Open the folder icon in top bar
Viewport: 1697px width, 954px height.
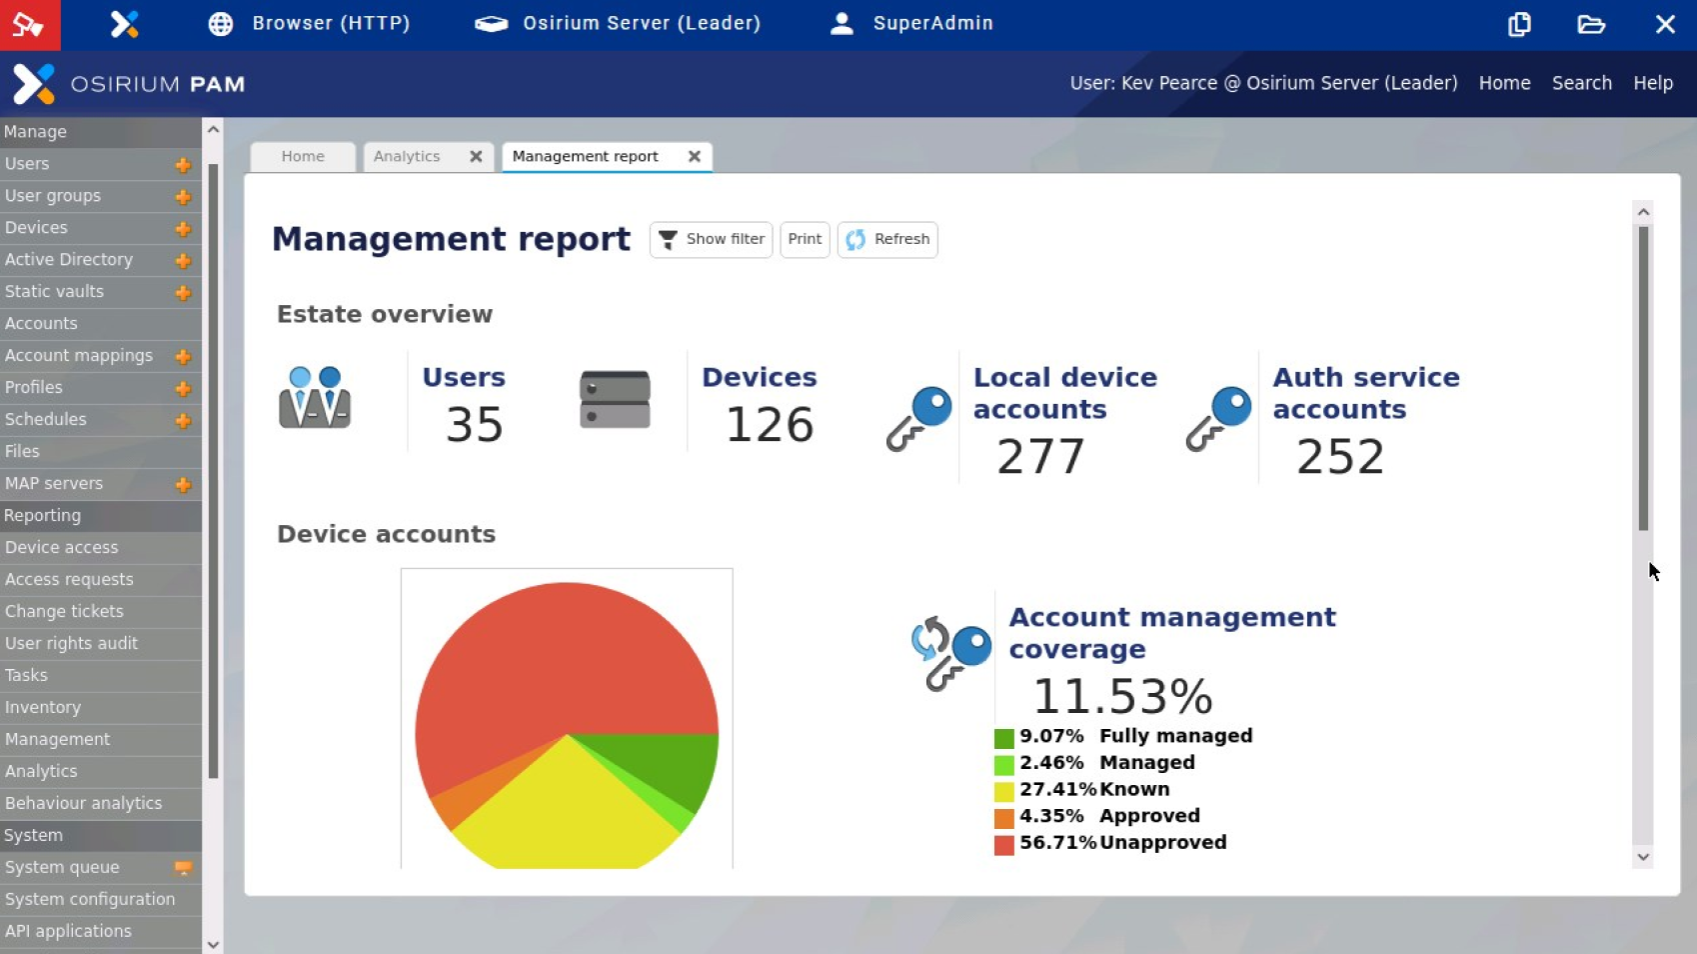[x=1591, y=24]
